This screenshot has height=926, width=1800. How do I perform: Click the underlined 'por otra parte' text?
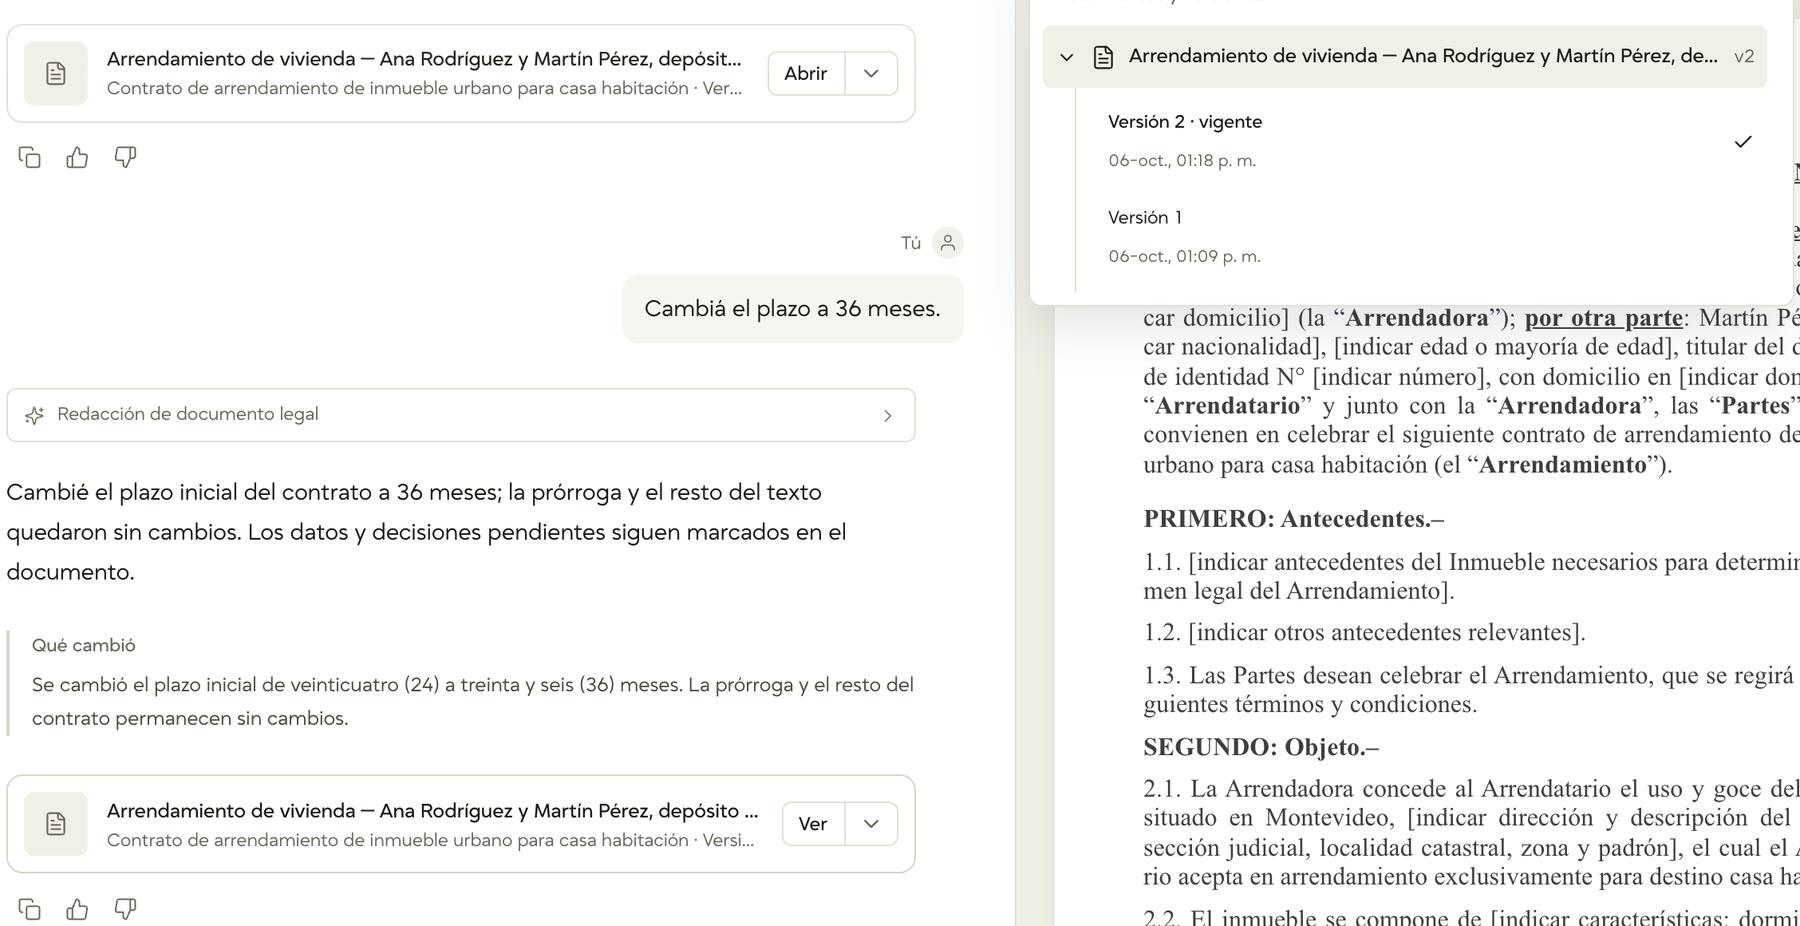tap(1604, 318)
